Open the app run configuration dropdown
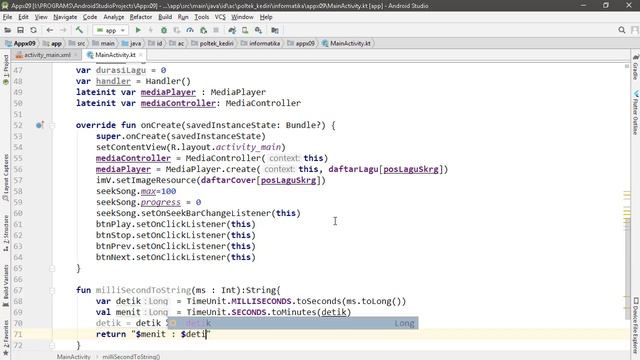The width and height of the screenshot is (640, 360). (x=111, y=30)
